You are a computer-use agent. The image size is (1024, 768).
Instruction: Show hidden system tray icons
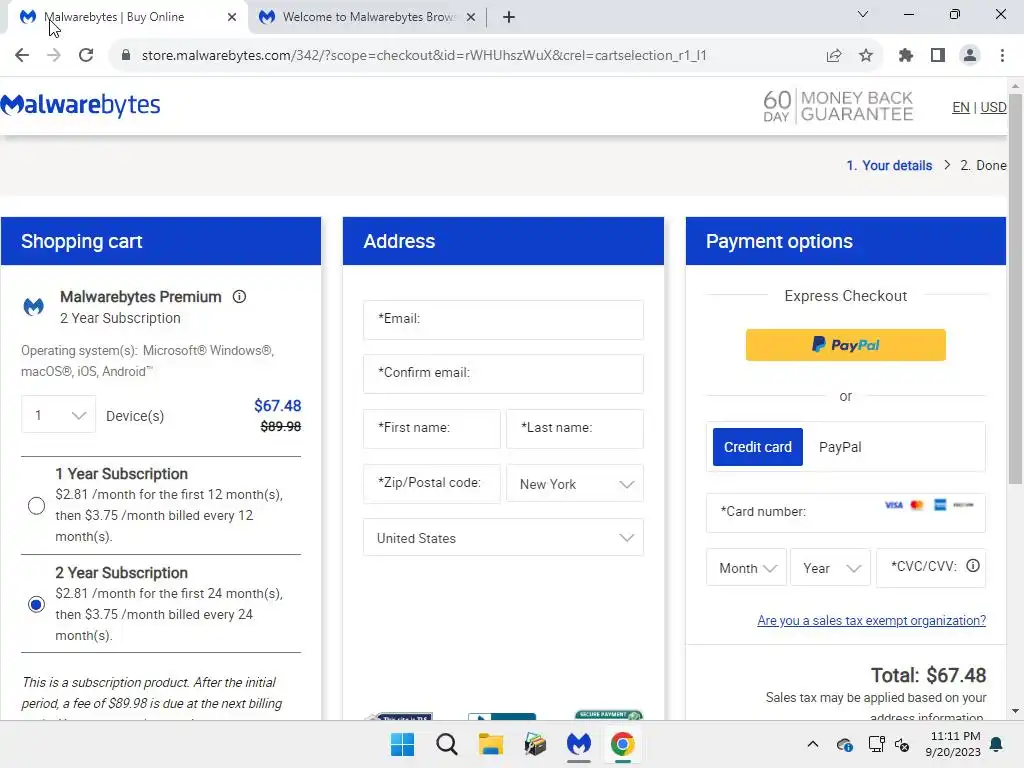(x=812, y=744)
